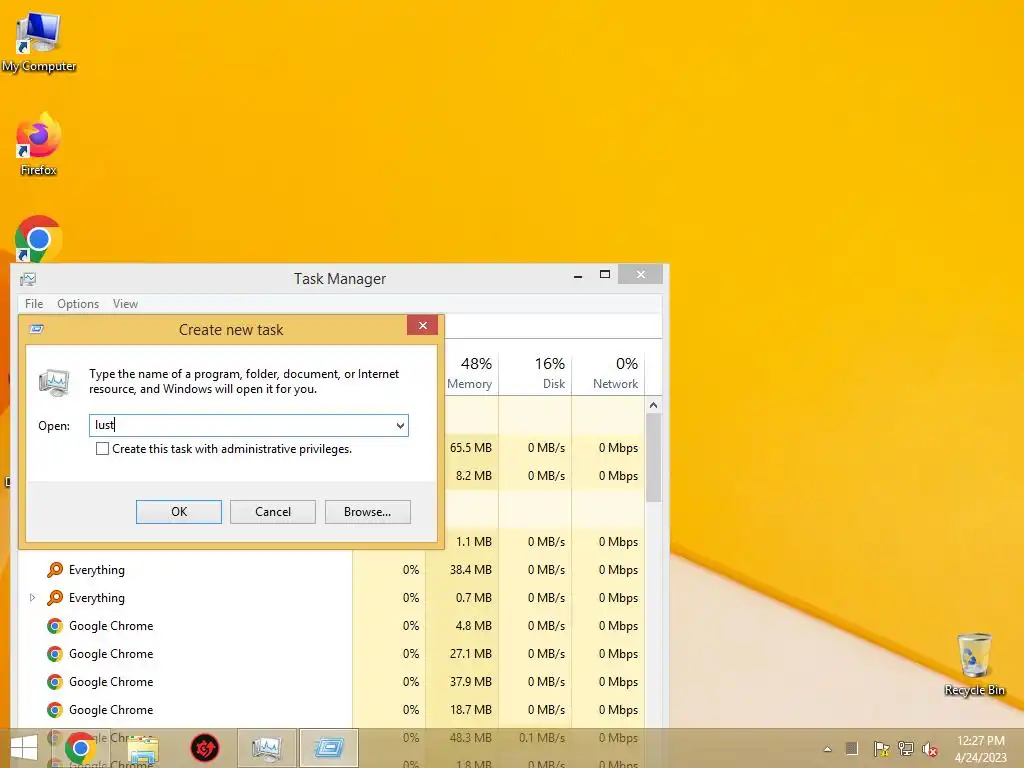Minimize the Task Manager window

click(x=577, y=276)
